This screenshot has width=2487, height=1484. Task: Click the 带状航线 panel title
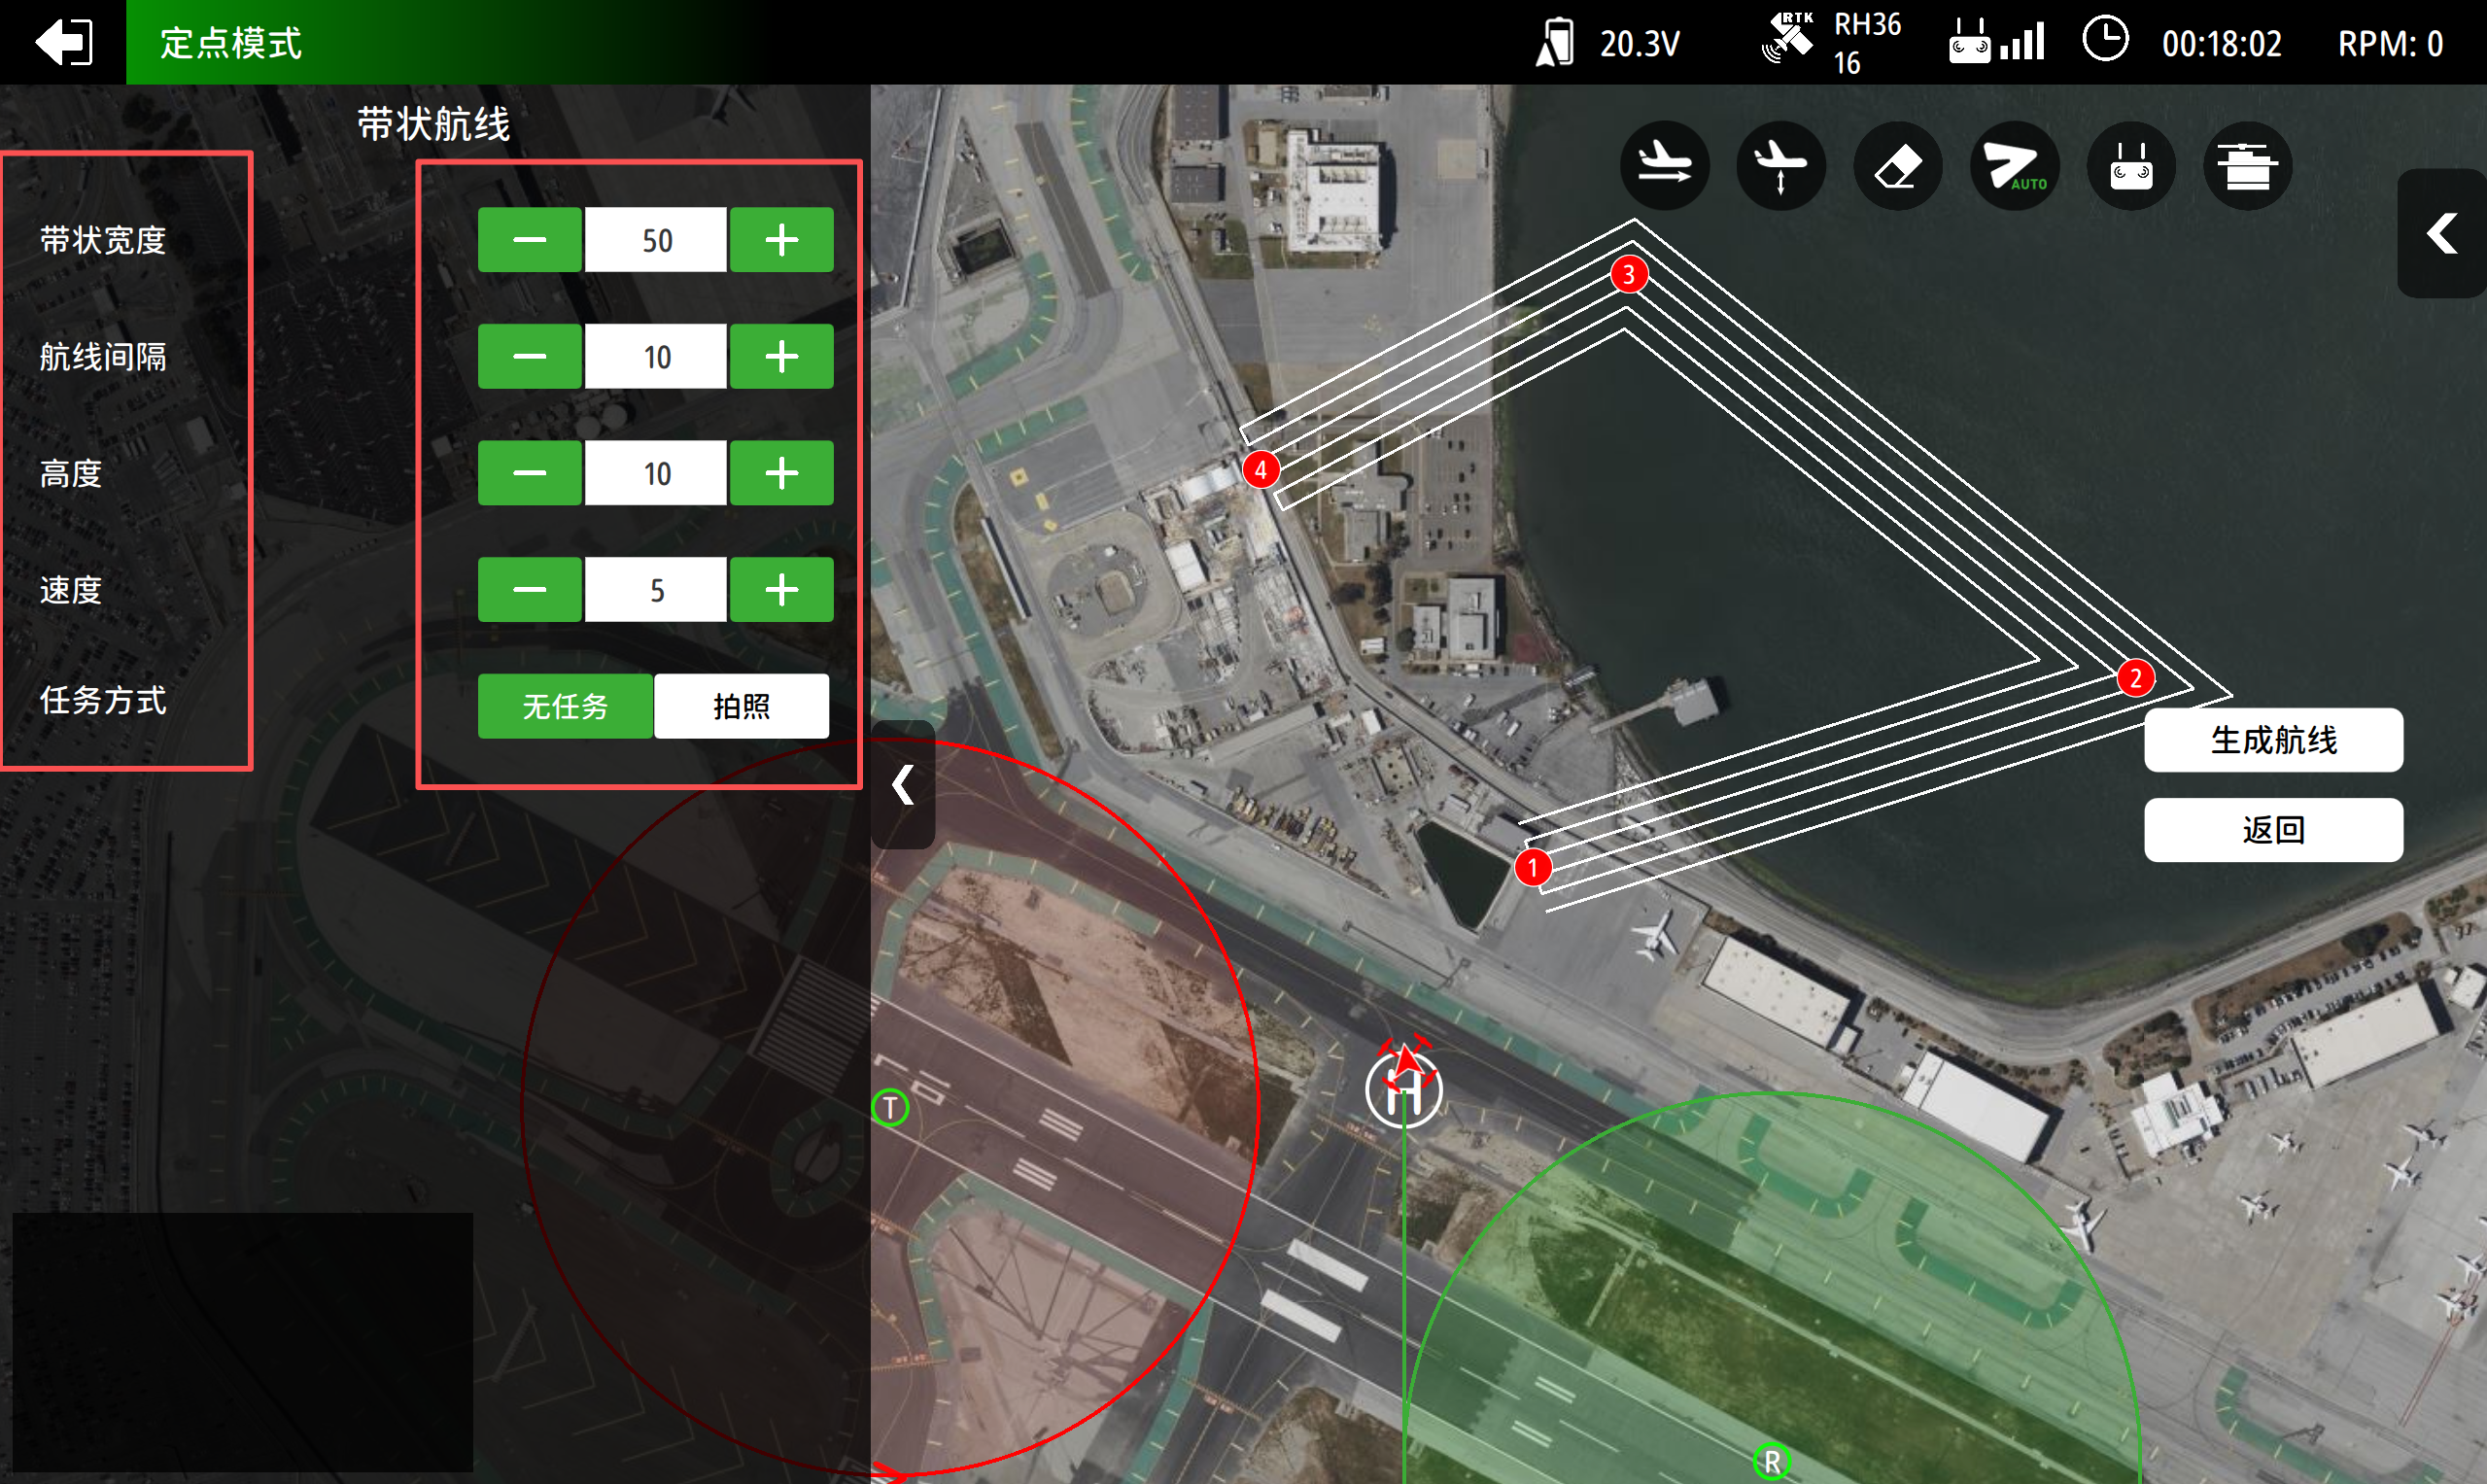click(x=433, y=124)
